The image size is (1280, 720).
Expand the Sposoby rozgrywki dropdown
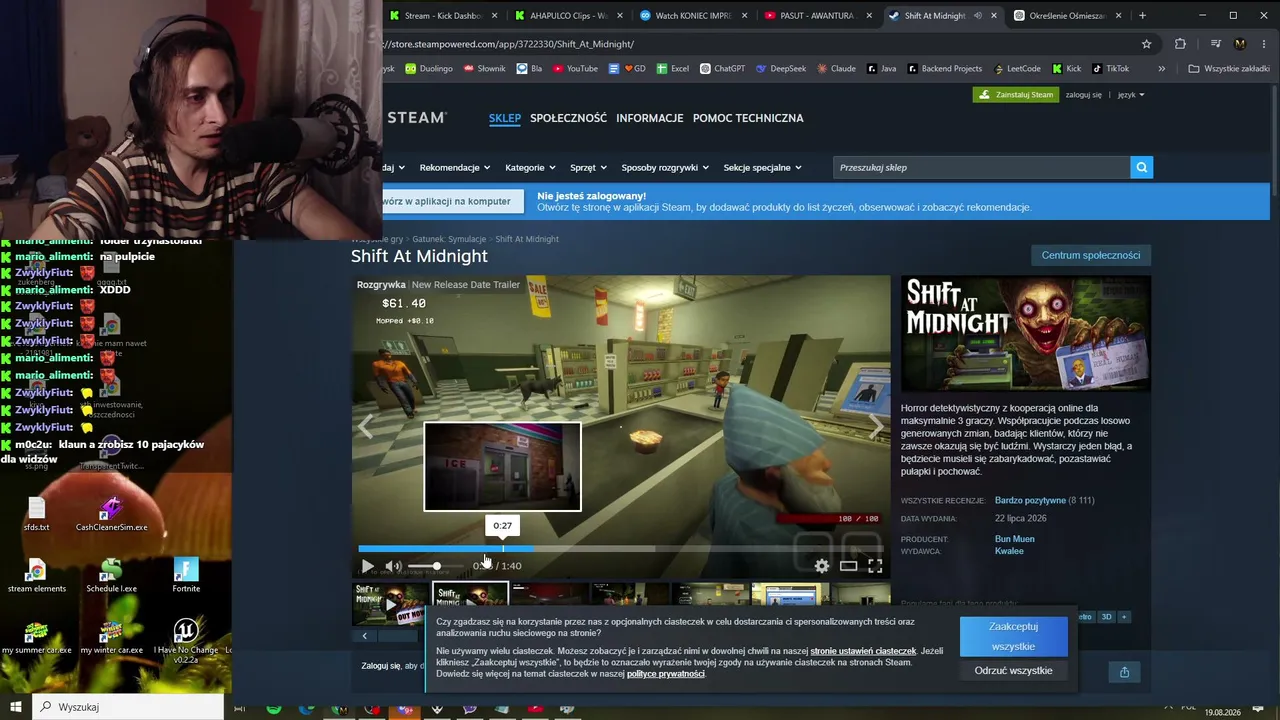(x=665, y=168)
